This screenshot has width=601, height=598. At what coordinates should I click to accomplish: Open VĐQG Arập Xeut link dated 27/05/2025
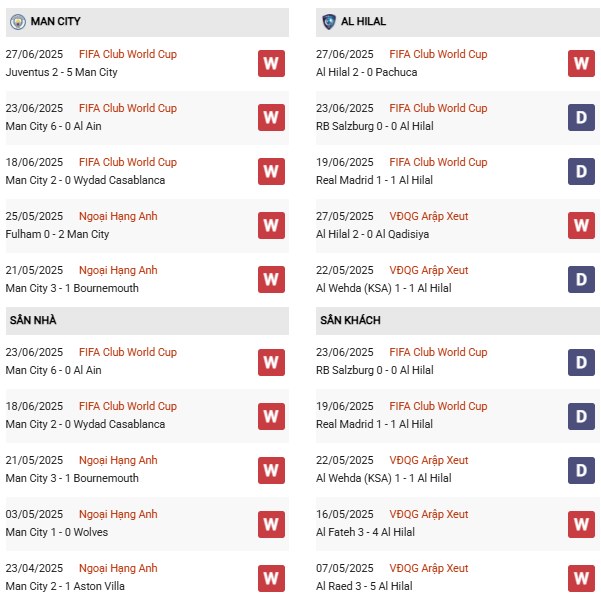429,216
